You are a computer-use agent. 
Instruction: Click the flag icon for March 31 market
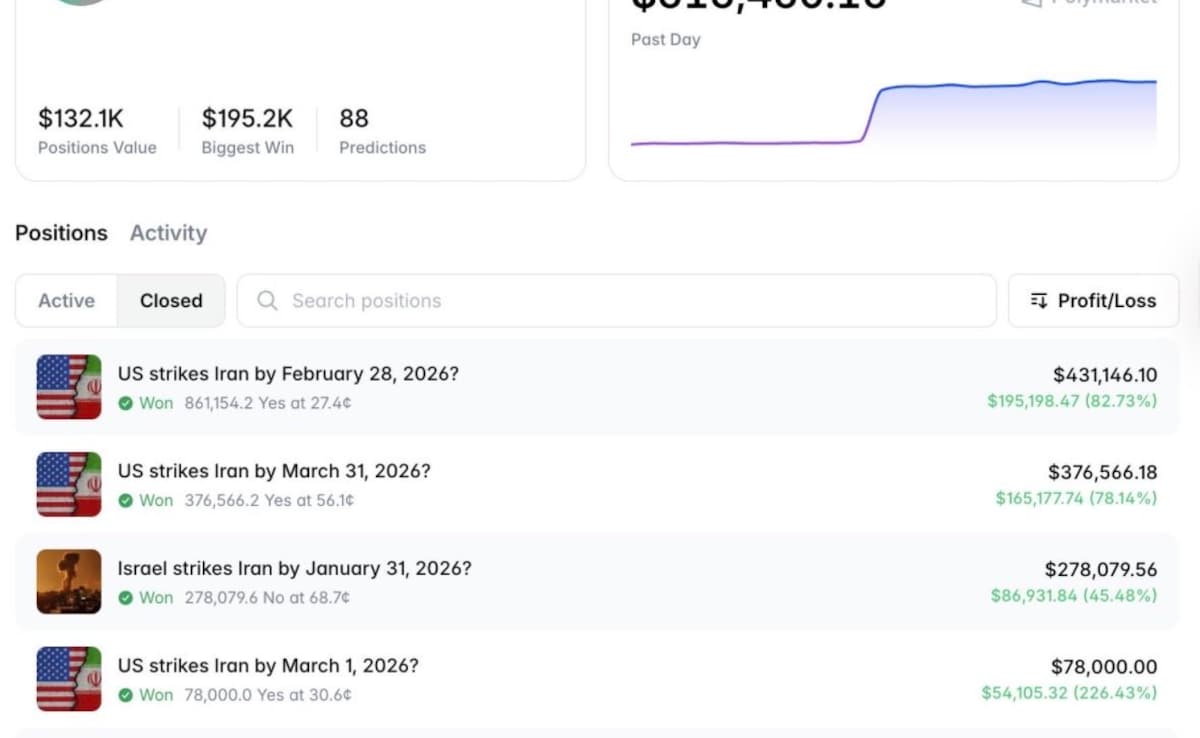pos(69,484)
